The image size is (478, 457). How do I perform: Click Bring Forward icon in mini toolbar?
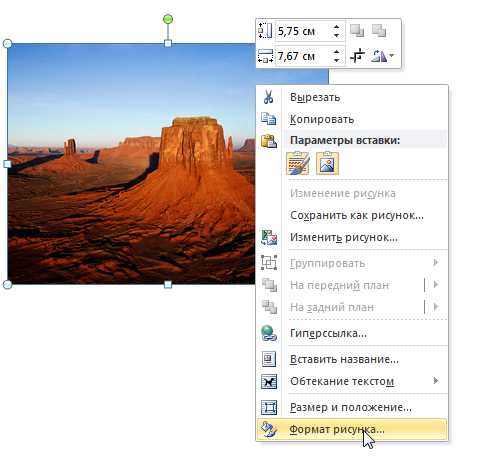point(357,30)
